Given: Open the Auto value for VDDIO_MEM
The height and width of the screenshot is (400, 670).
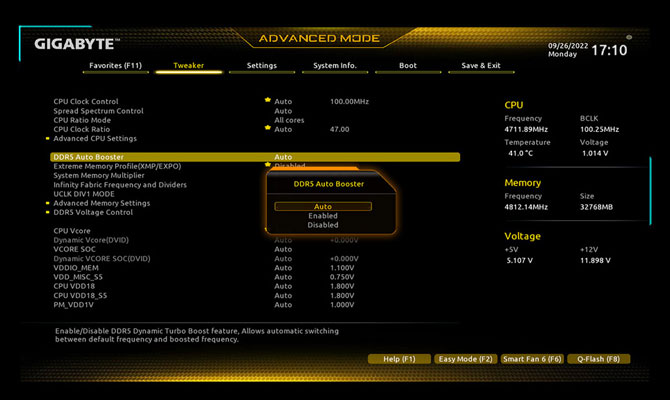Looking at the screenshot, I should pyautogui.click(x=283, y=268).
